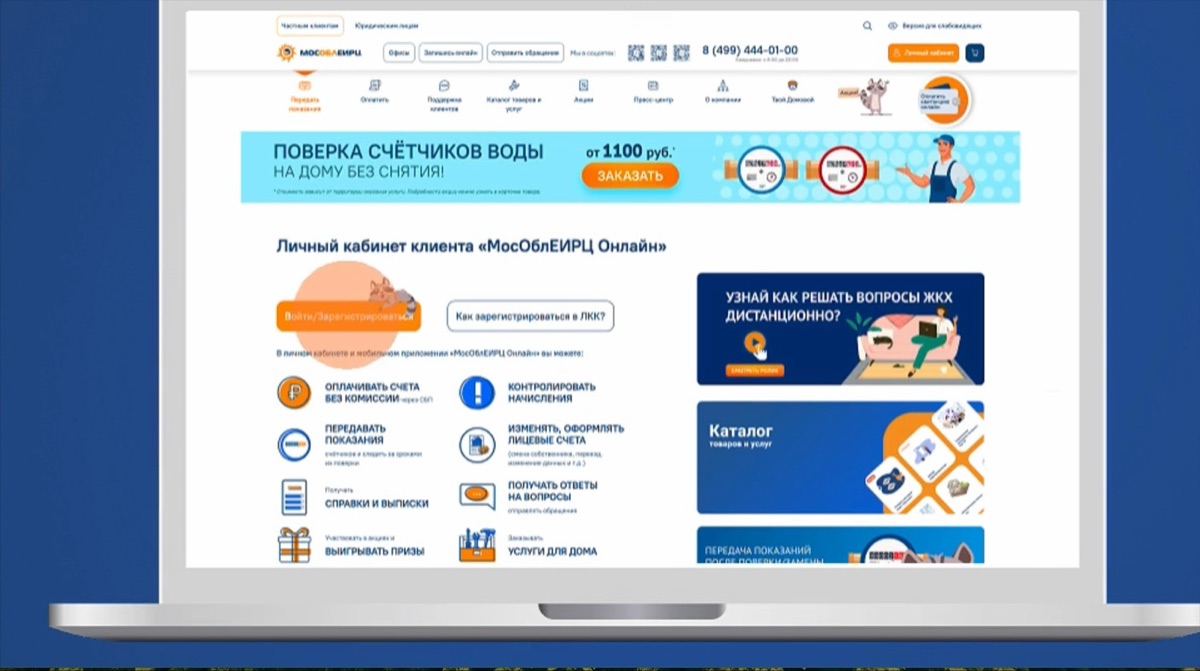1200x671 pixels.
Task: Click the Запишись онлайн button
Action: (x=451, y=53)
